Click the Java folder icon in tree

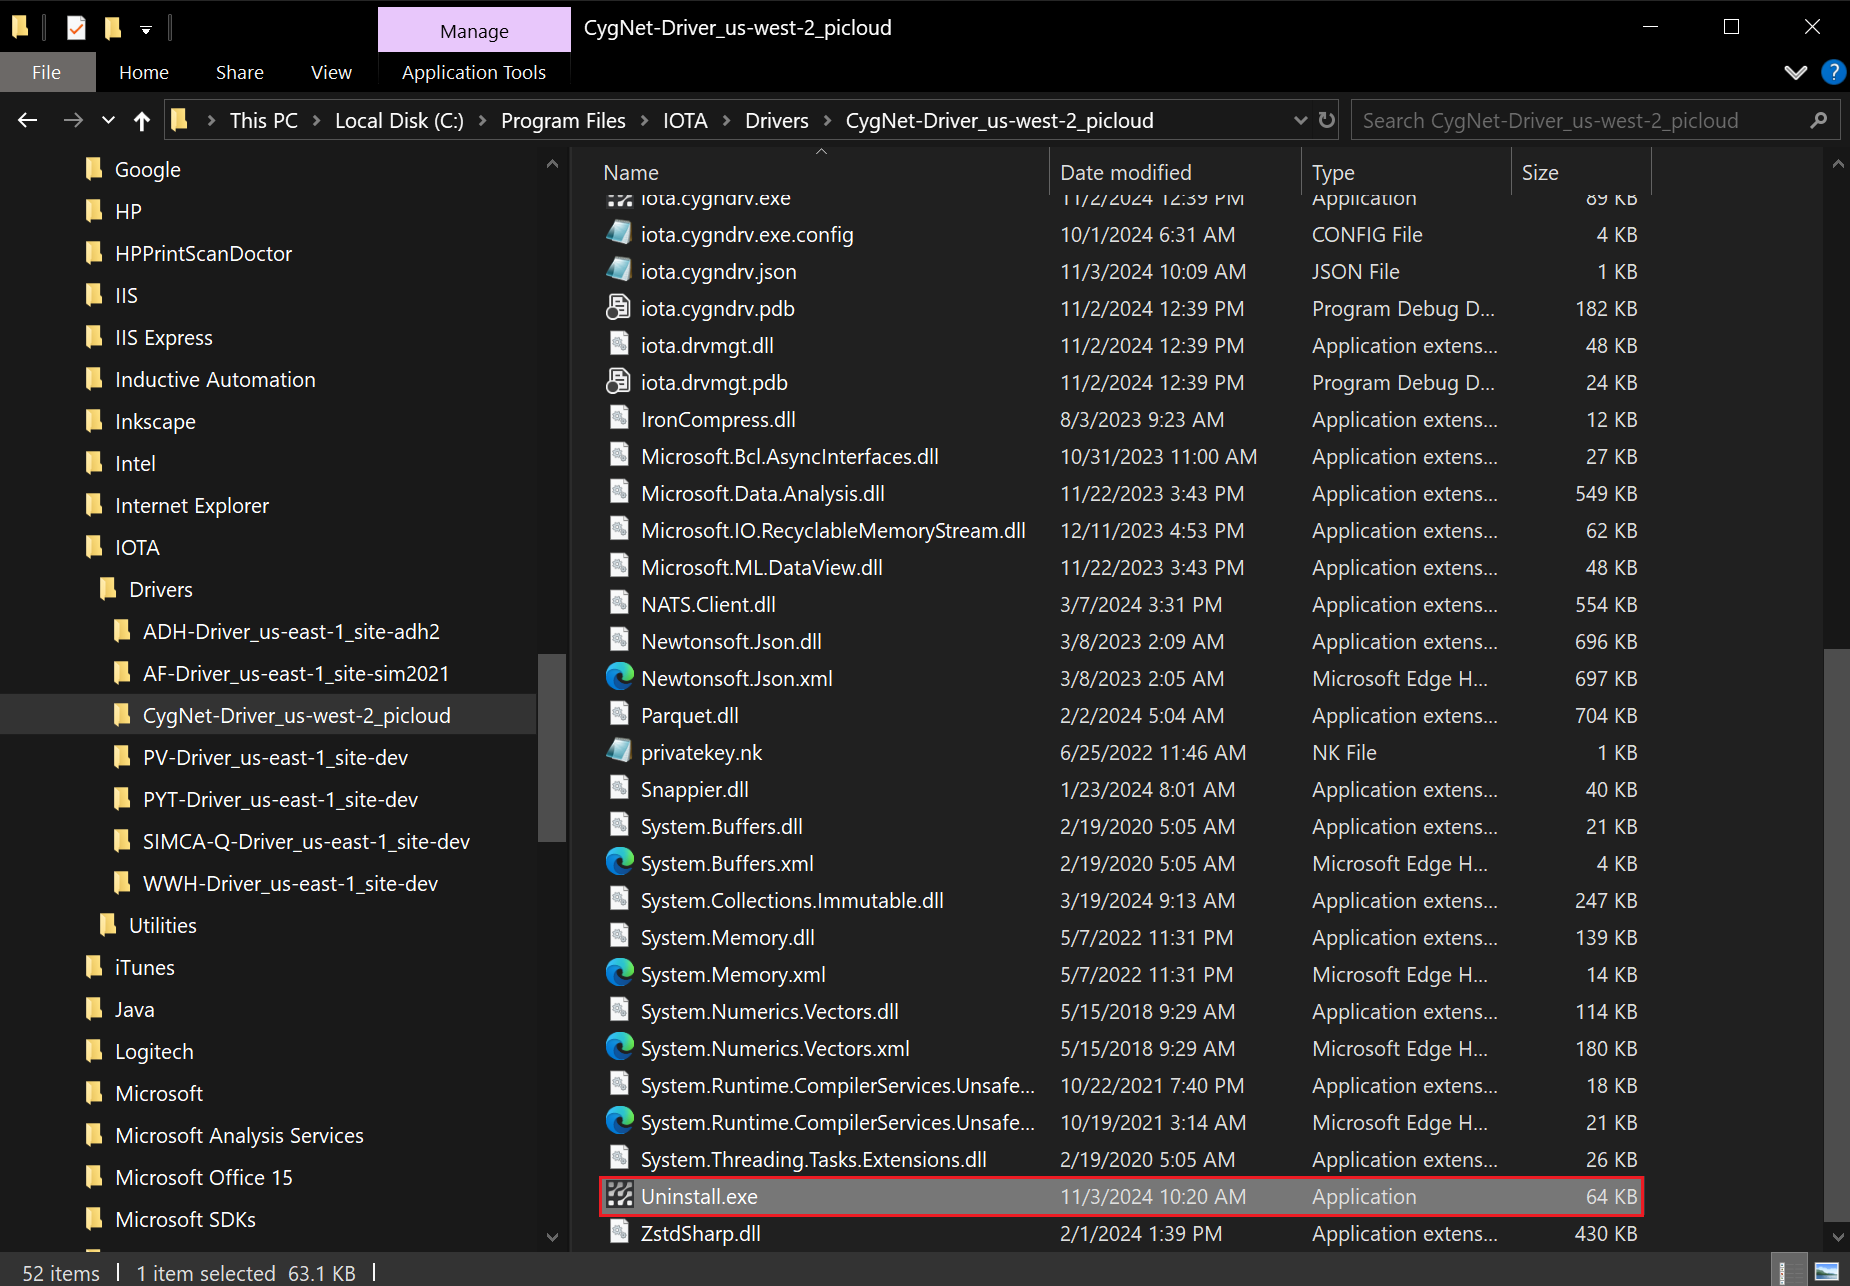pos(94,1009)
